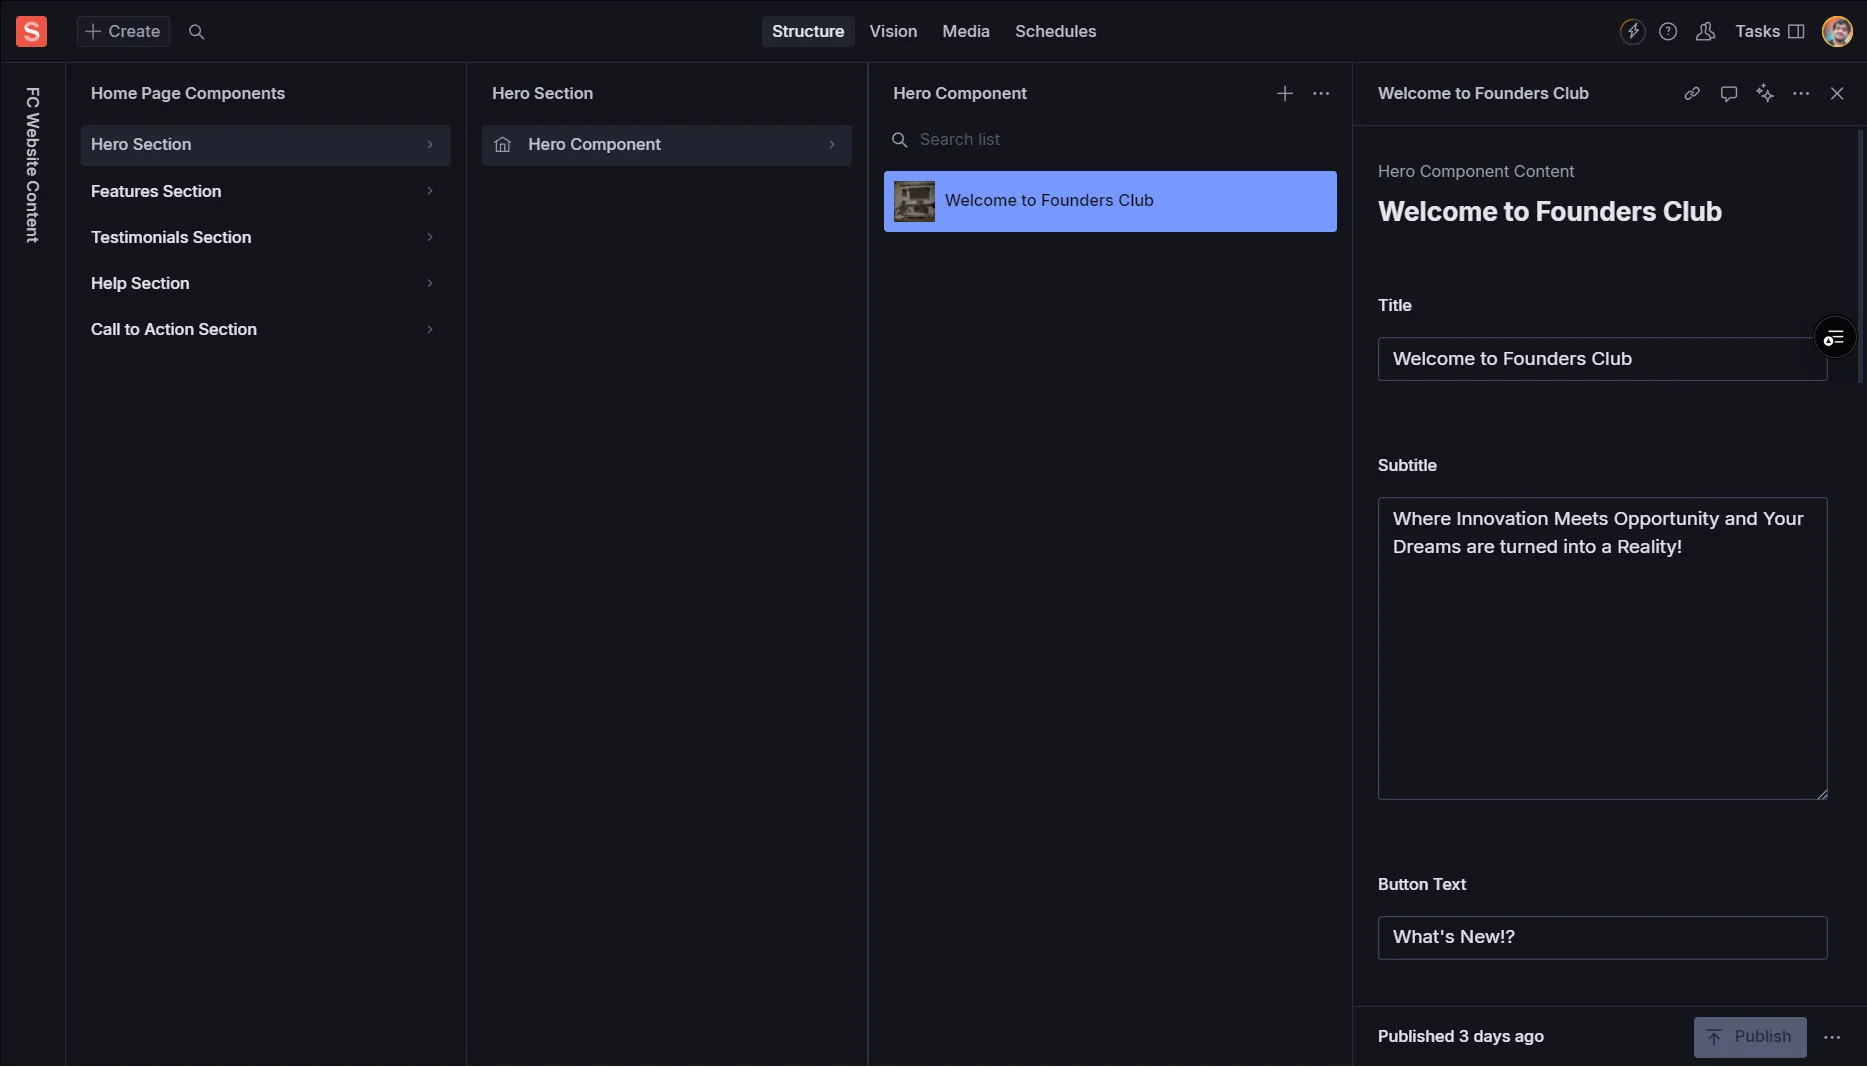Switch to the Media tab
The width and height of the screenshot is (1867, 1067).
pyautogui.click(x=965, y=32)
